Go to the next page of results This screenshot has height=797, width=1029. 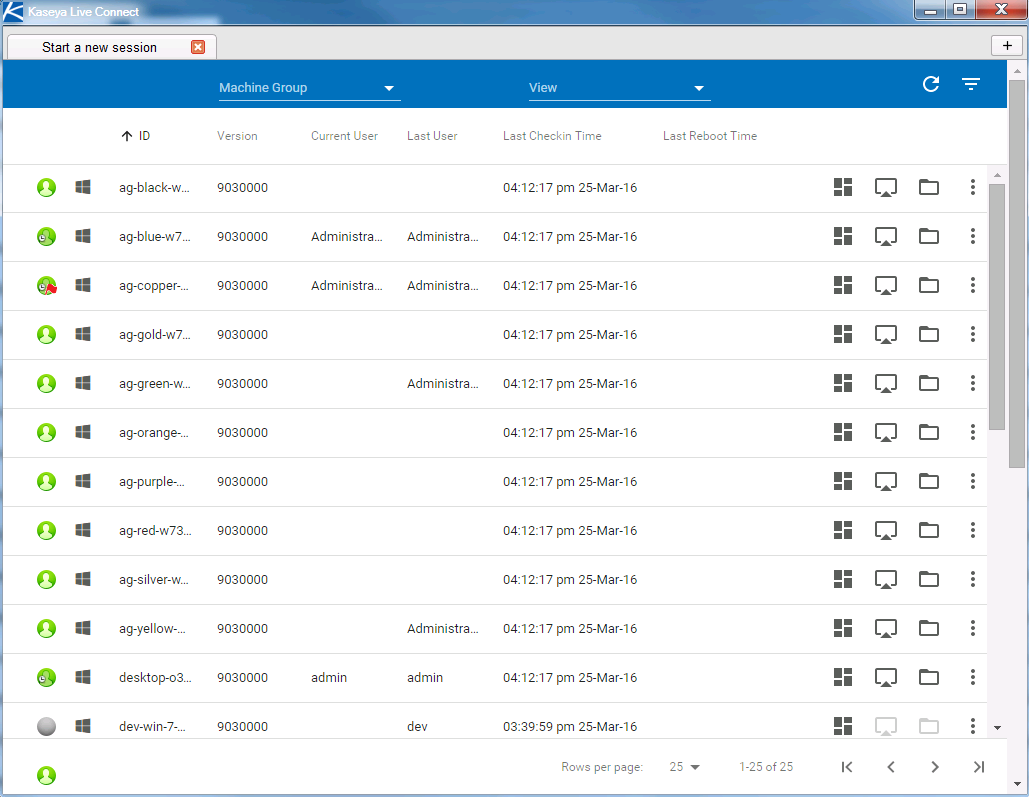[935, 767]
